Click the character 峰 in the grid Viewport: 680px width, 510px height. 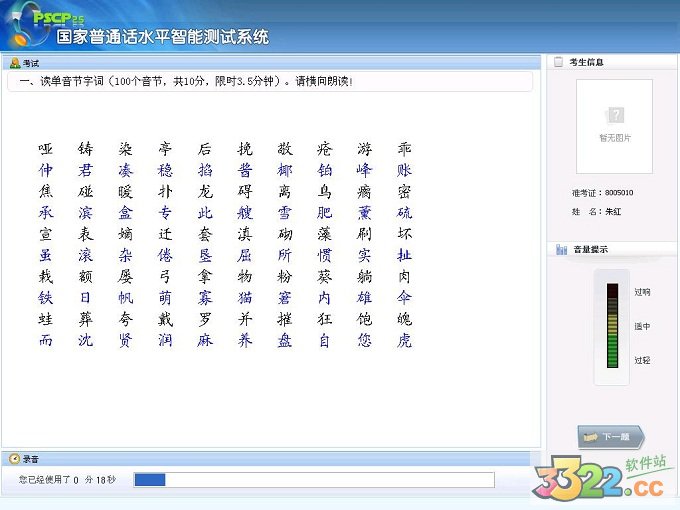point(364,170)
